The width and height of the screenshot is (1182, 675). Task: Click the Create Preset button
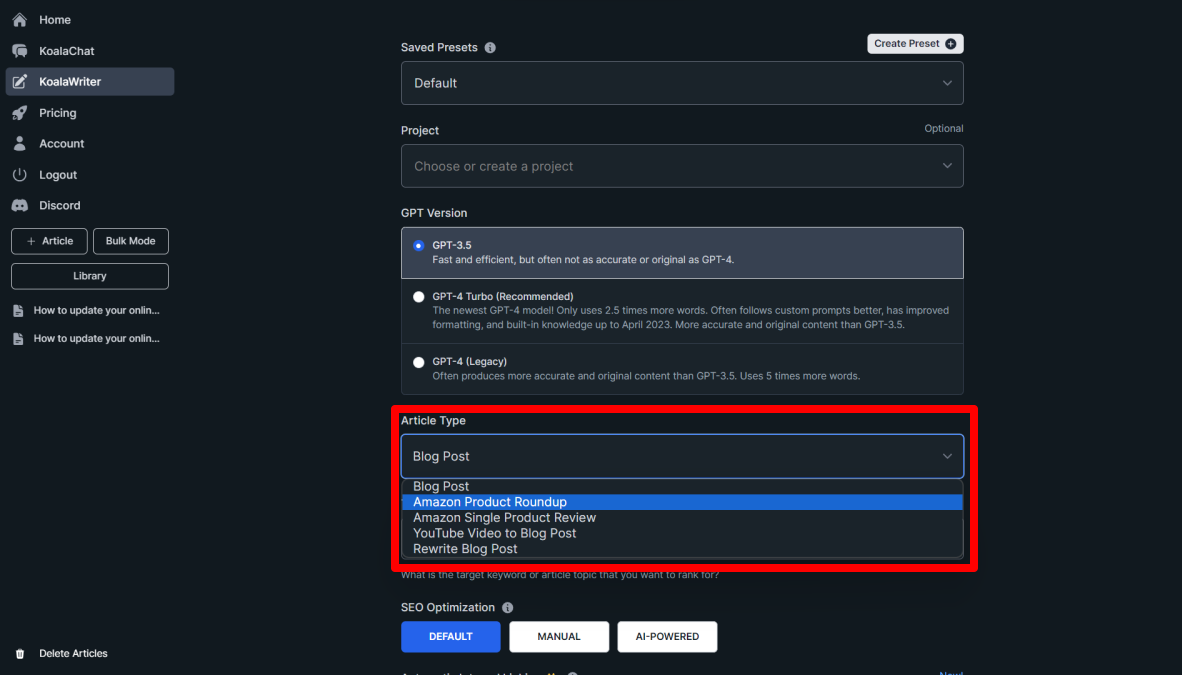tap(914, 43)
